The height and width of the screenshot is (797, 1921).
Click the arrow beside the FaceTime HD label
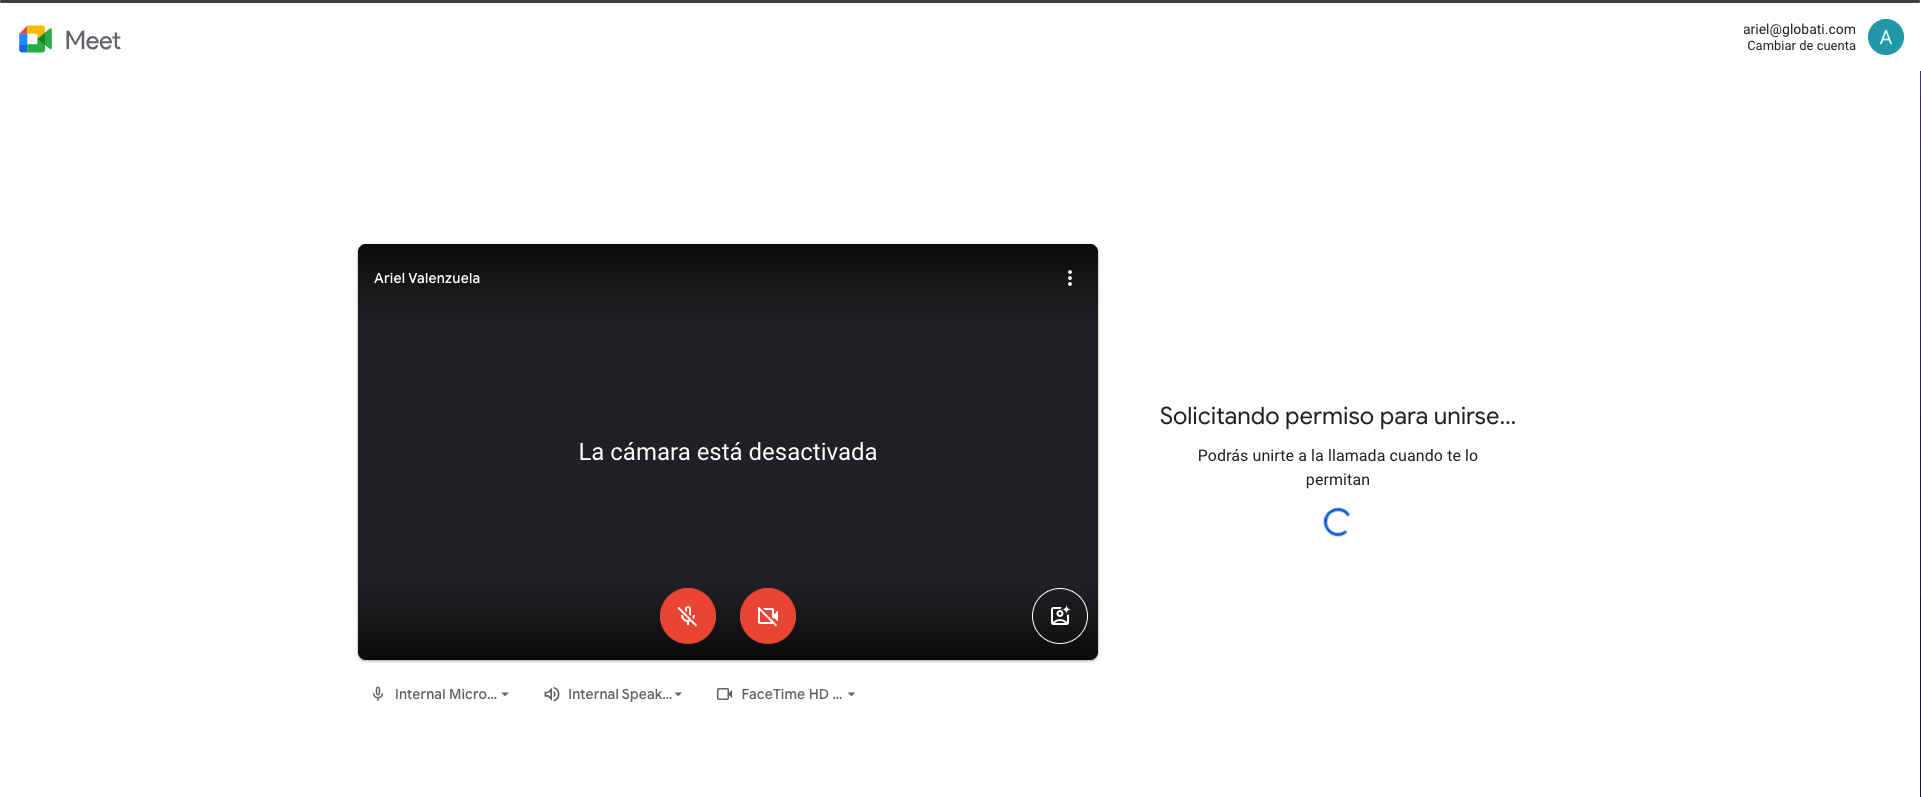click(x=851, y=694)
